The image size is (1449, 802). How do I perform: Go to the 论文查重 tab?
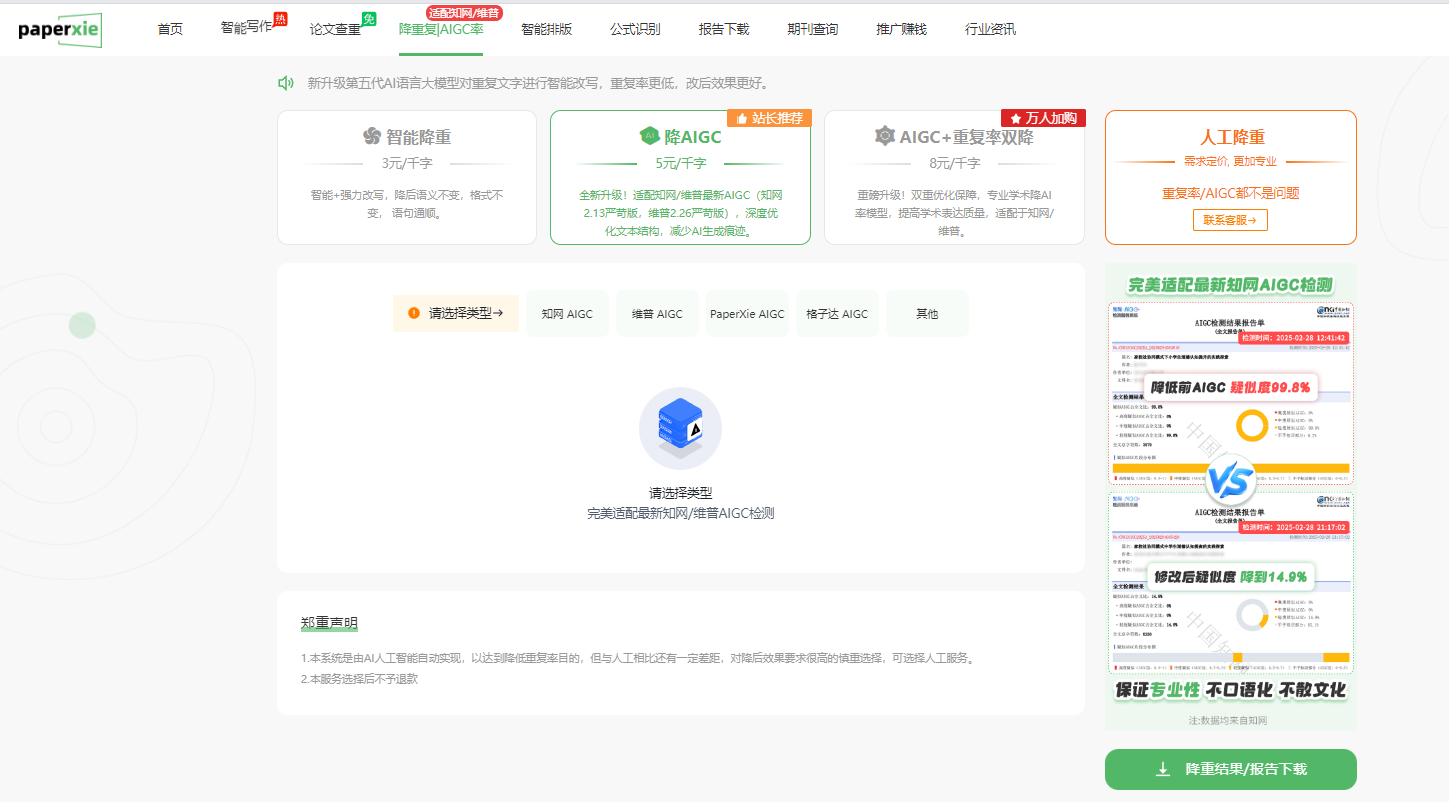[x=335, y=29]
